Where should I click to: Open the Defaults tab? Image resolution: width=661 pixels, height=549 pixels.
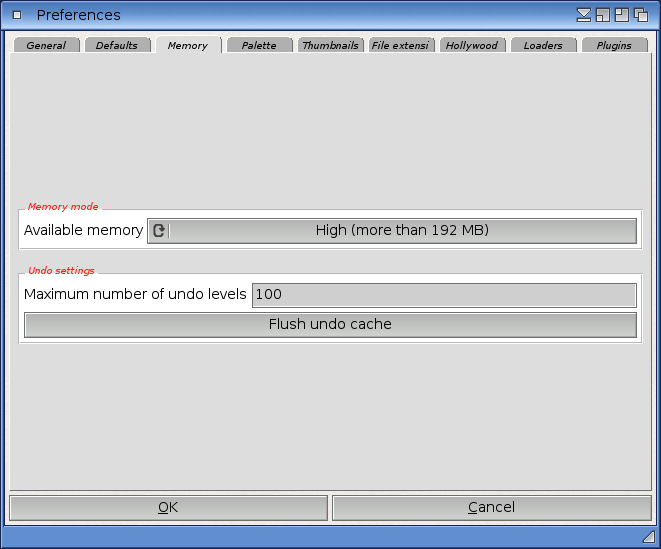pyautogui.click(x=117, y=45)
